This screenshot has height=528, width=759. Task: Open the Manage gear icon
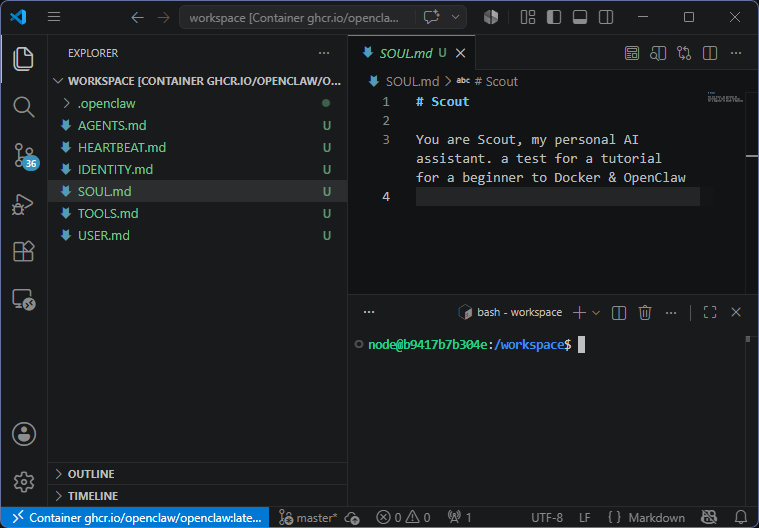tap(24, 482)
